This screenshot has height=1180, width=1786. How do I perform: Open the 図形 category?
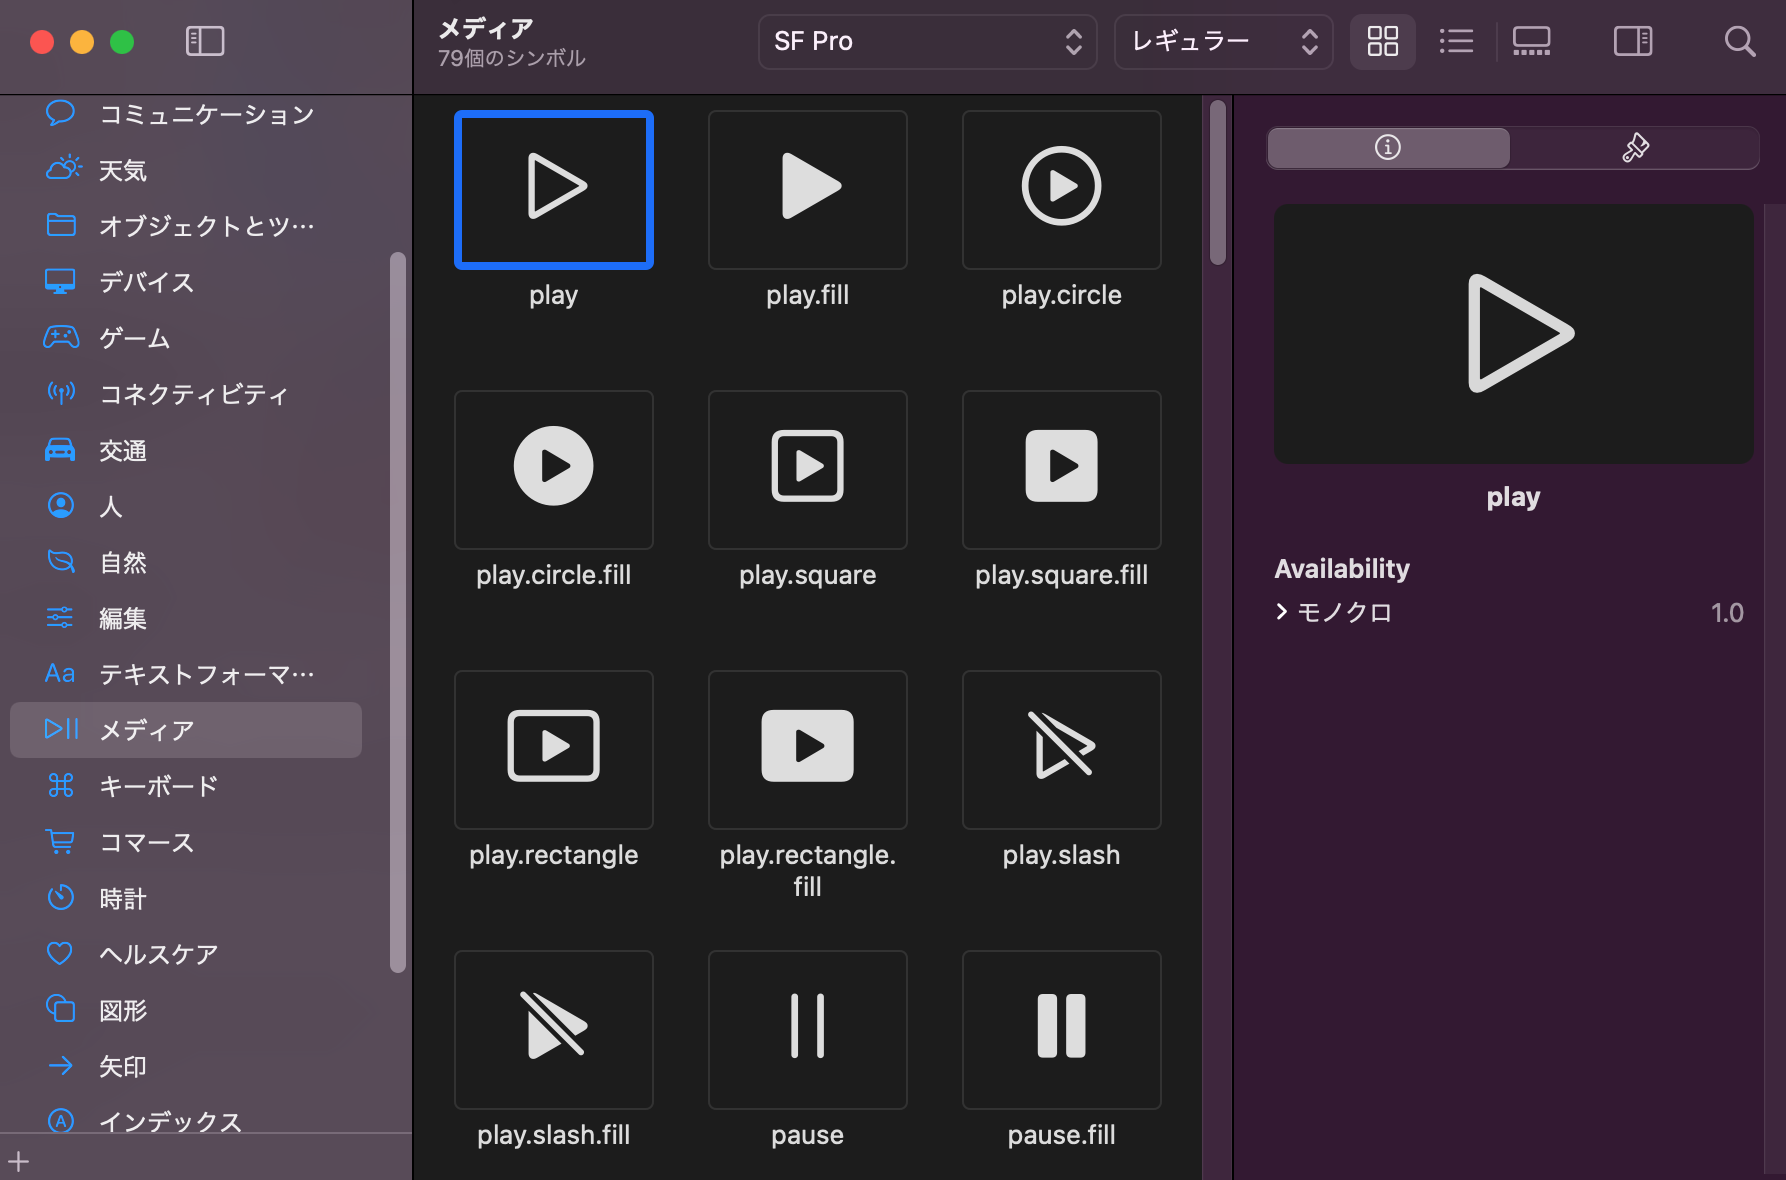[x=186, y=1010]
